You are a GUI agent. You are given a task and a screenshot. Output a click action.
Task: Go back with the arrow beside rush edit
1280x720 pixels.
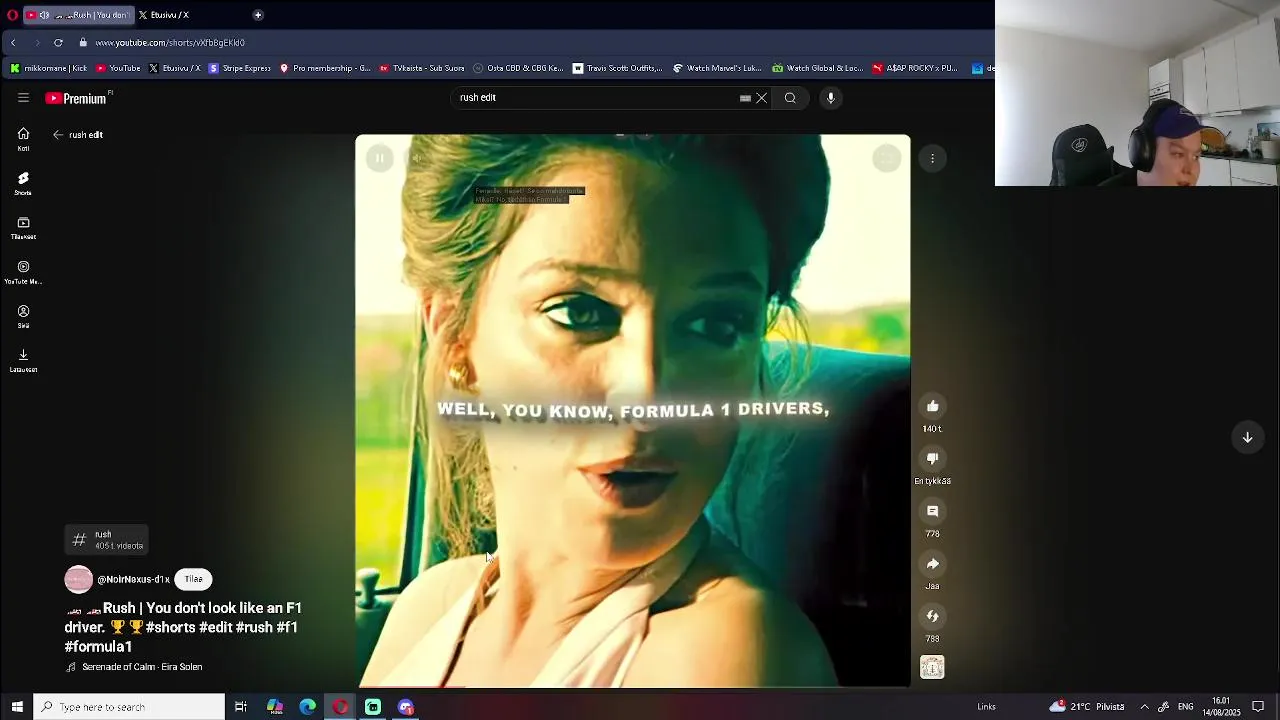click(x=58, y=135)
